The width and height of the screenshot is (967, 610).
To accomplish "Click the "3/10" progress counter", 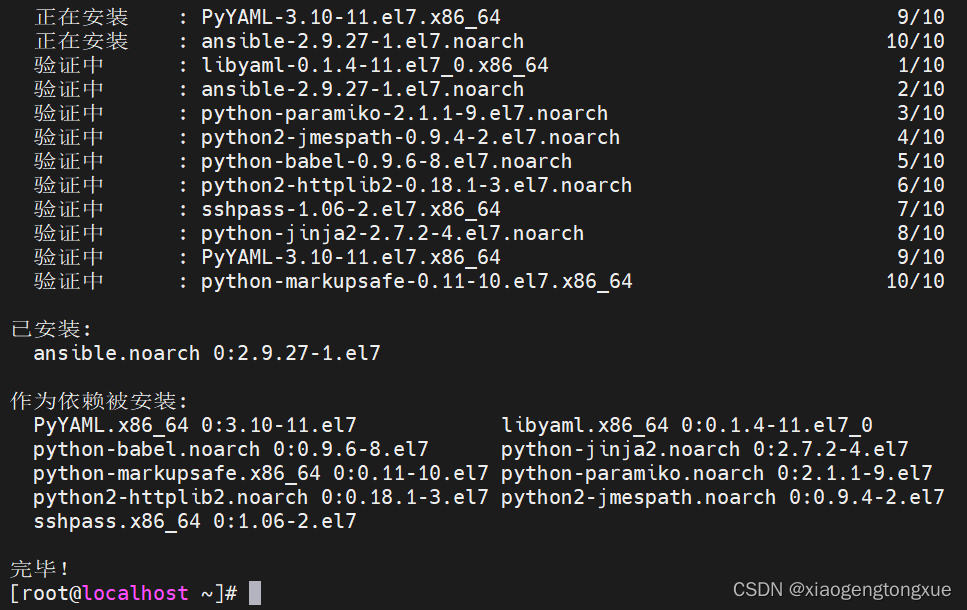I will pyautogui.click(x=921, y=113).
